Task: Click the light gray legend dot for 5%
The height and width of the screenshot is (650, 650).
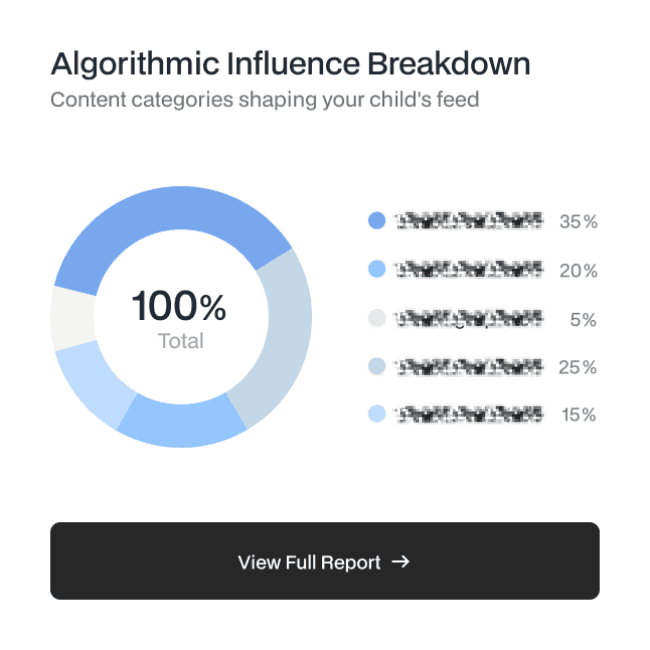Action: tap(377, 318)
